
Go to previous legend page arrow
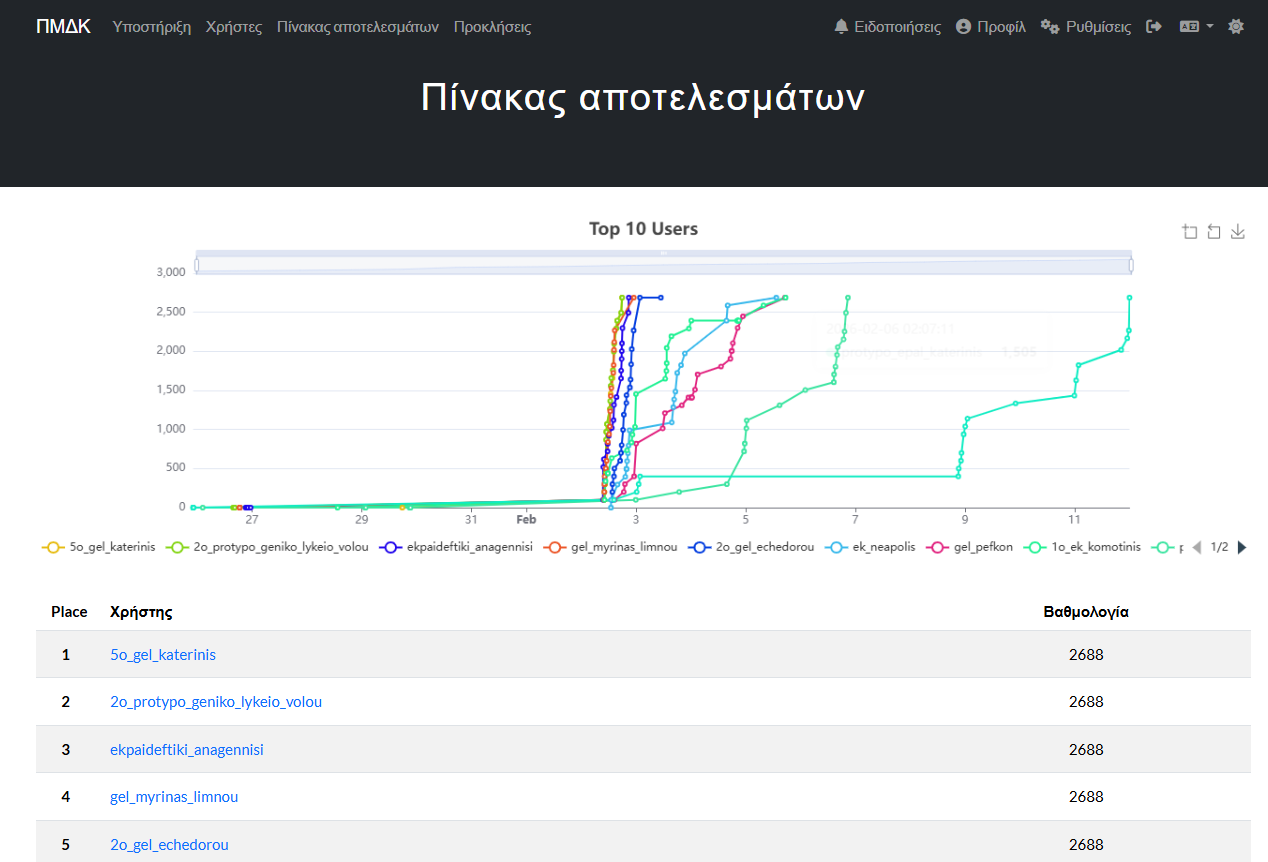coord(1196,547)
